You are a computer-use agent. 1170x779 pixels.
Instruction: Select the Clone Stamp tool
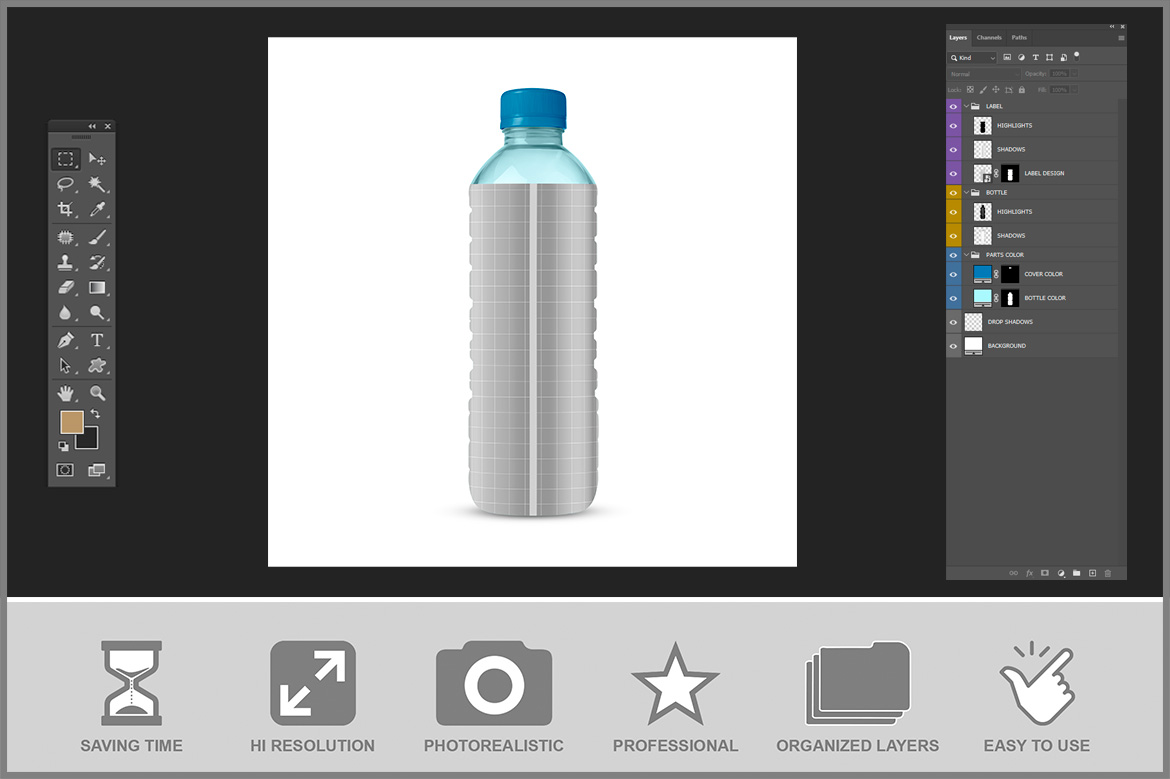pos(65,263)
